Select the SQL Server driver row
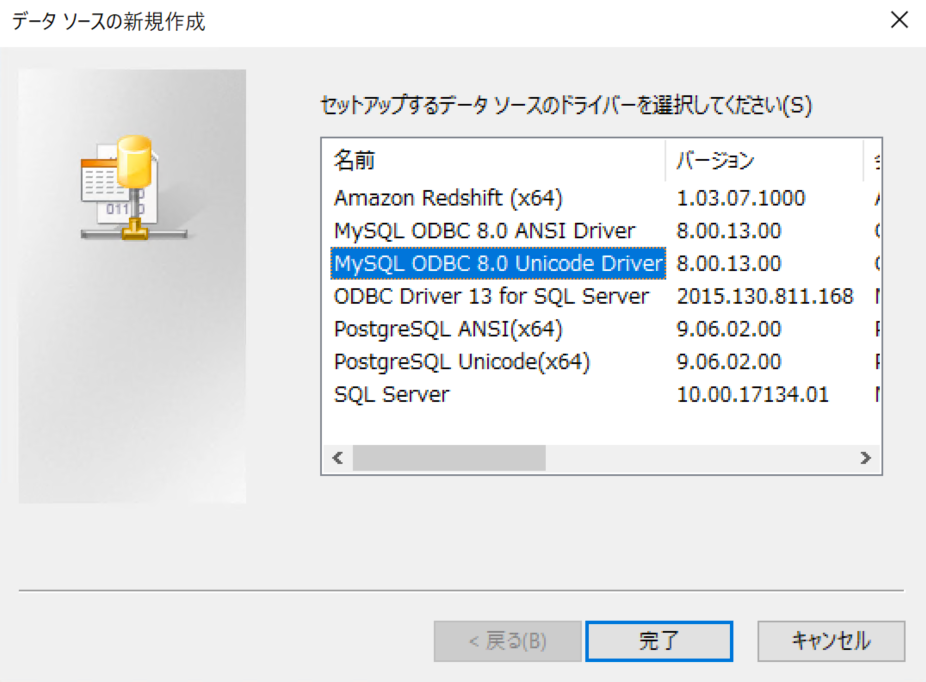 (392, 394)
